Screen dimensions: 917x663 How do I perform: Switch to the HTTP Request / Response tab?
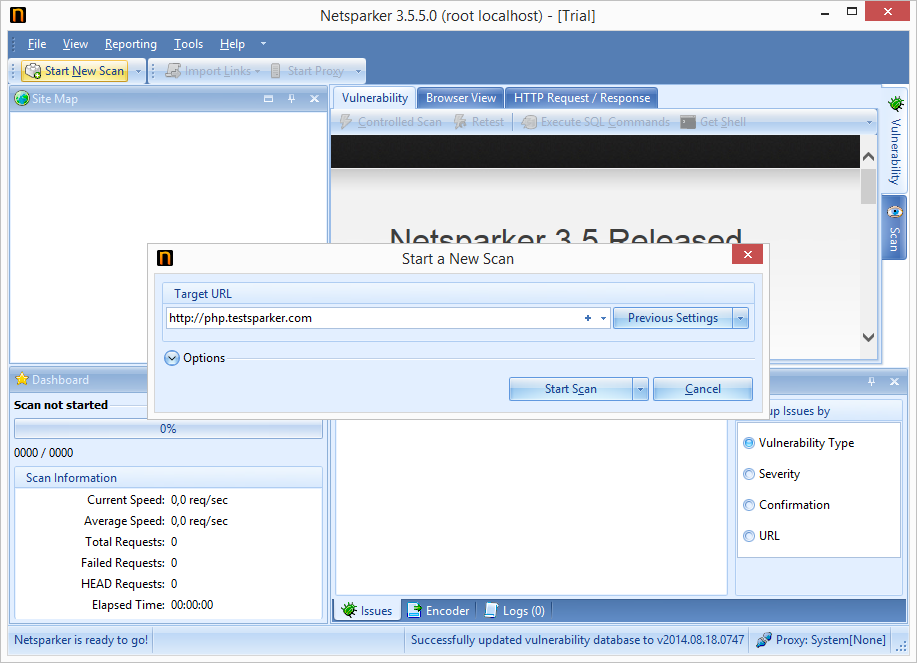[582, 98]
